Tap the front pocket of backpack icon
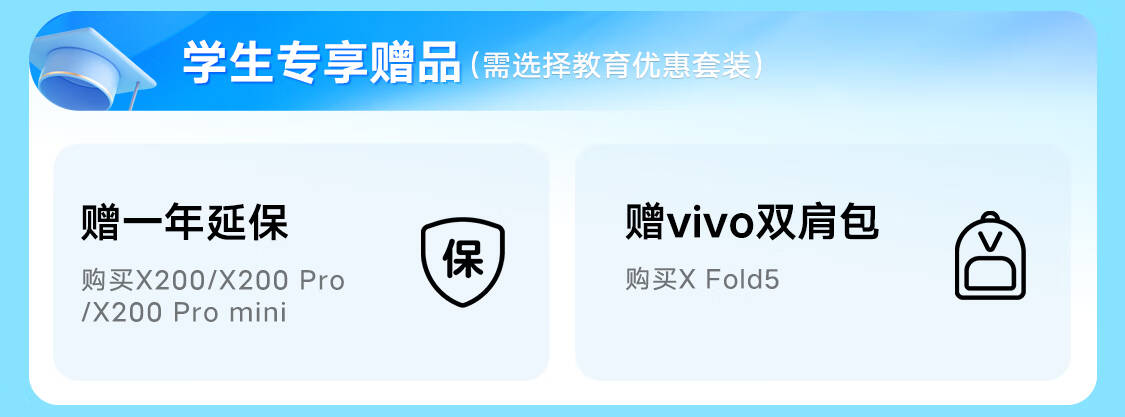 (990, 272)
